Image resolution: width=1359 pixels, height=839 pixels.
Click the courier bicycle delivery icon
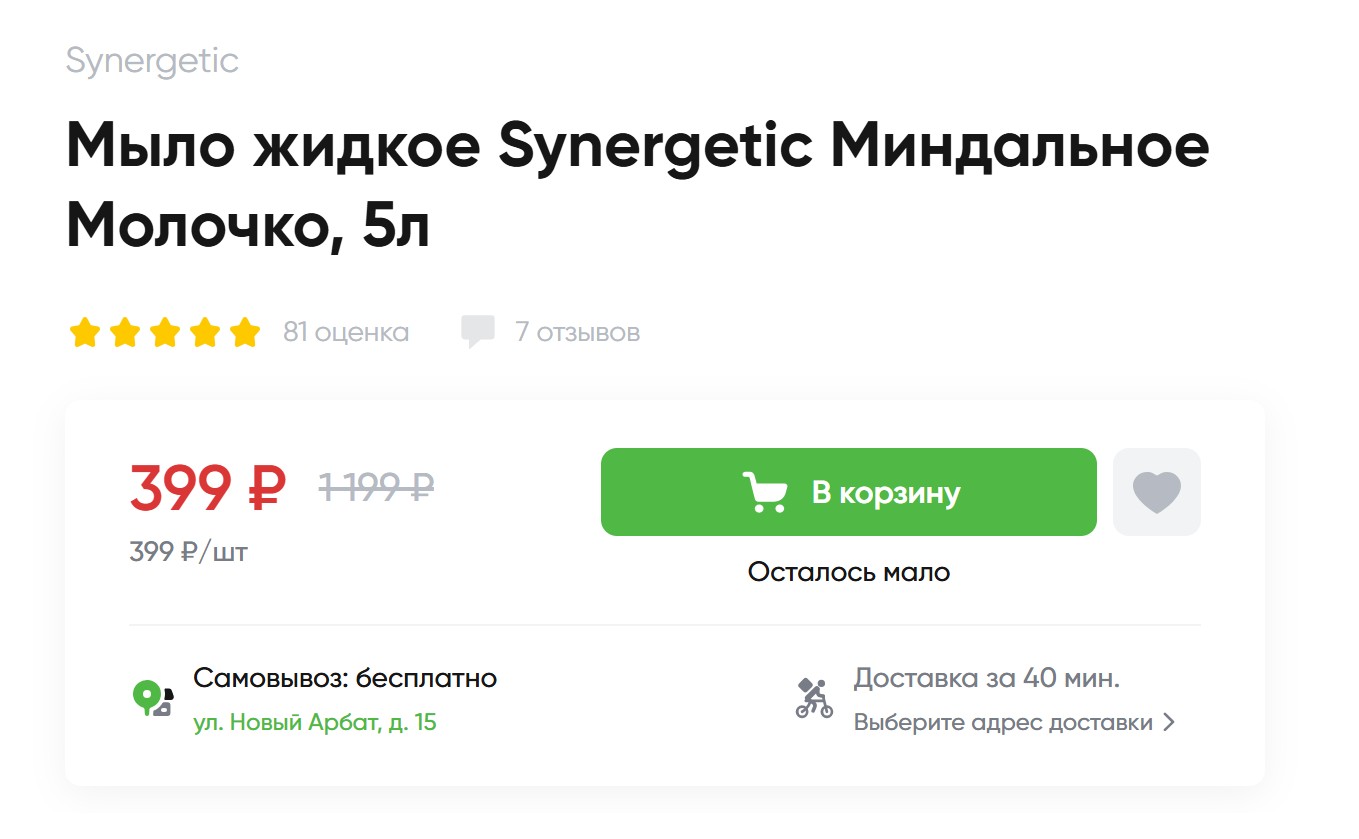[814, 698]
